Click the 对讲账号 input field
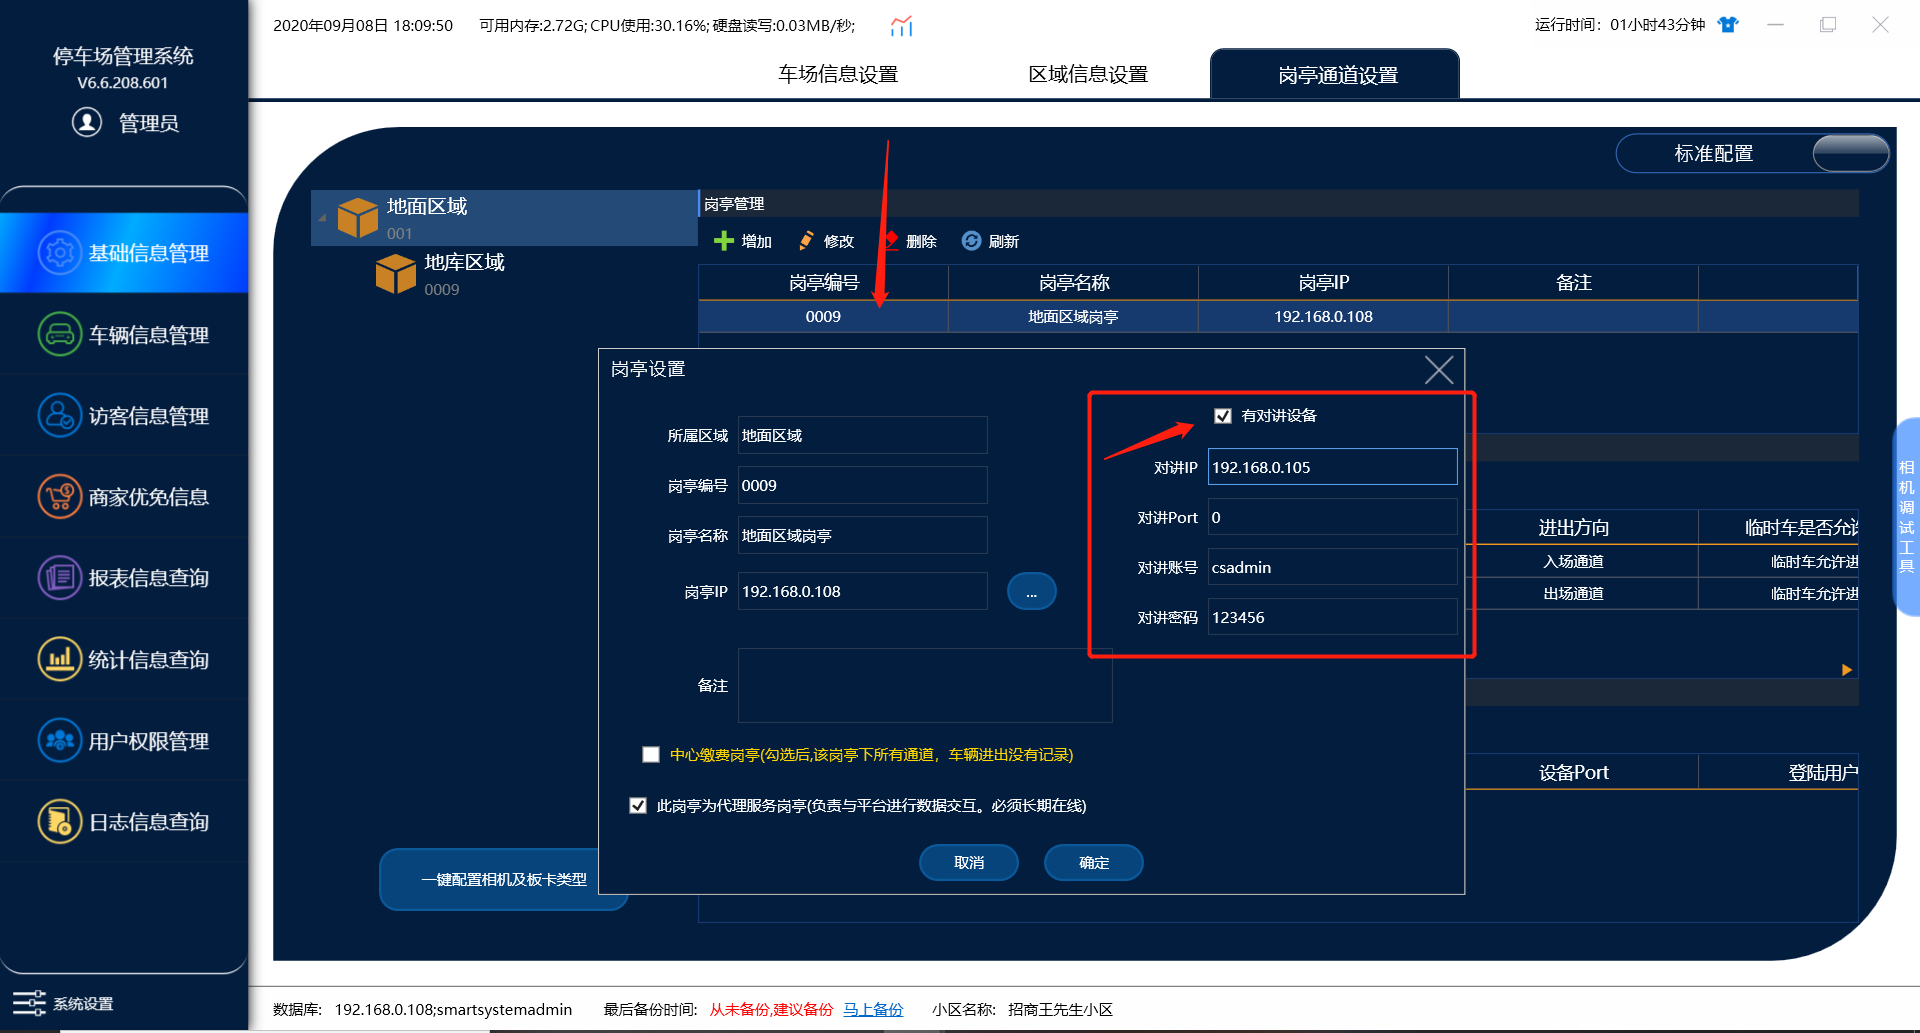 tap(1332, 567)
